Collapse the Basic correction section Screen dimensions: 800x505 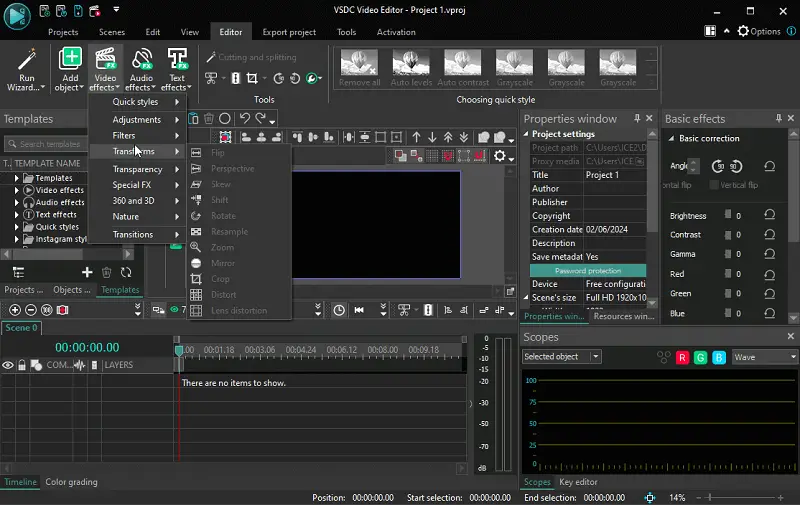pos(671,138)
